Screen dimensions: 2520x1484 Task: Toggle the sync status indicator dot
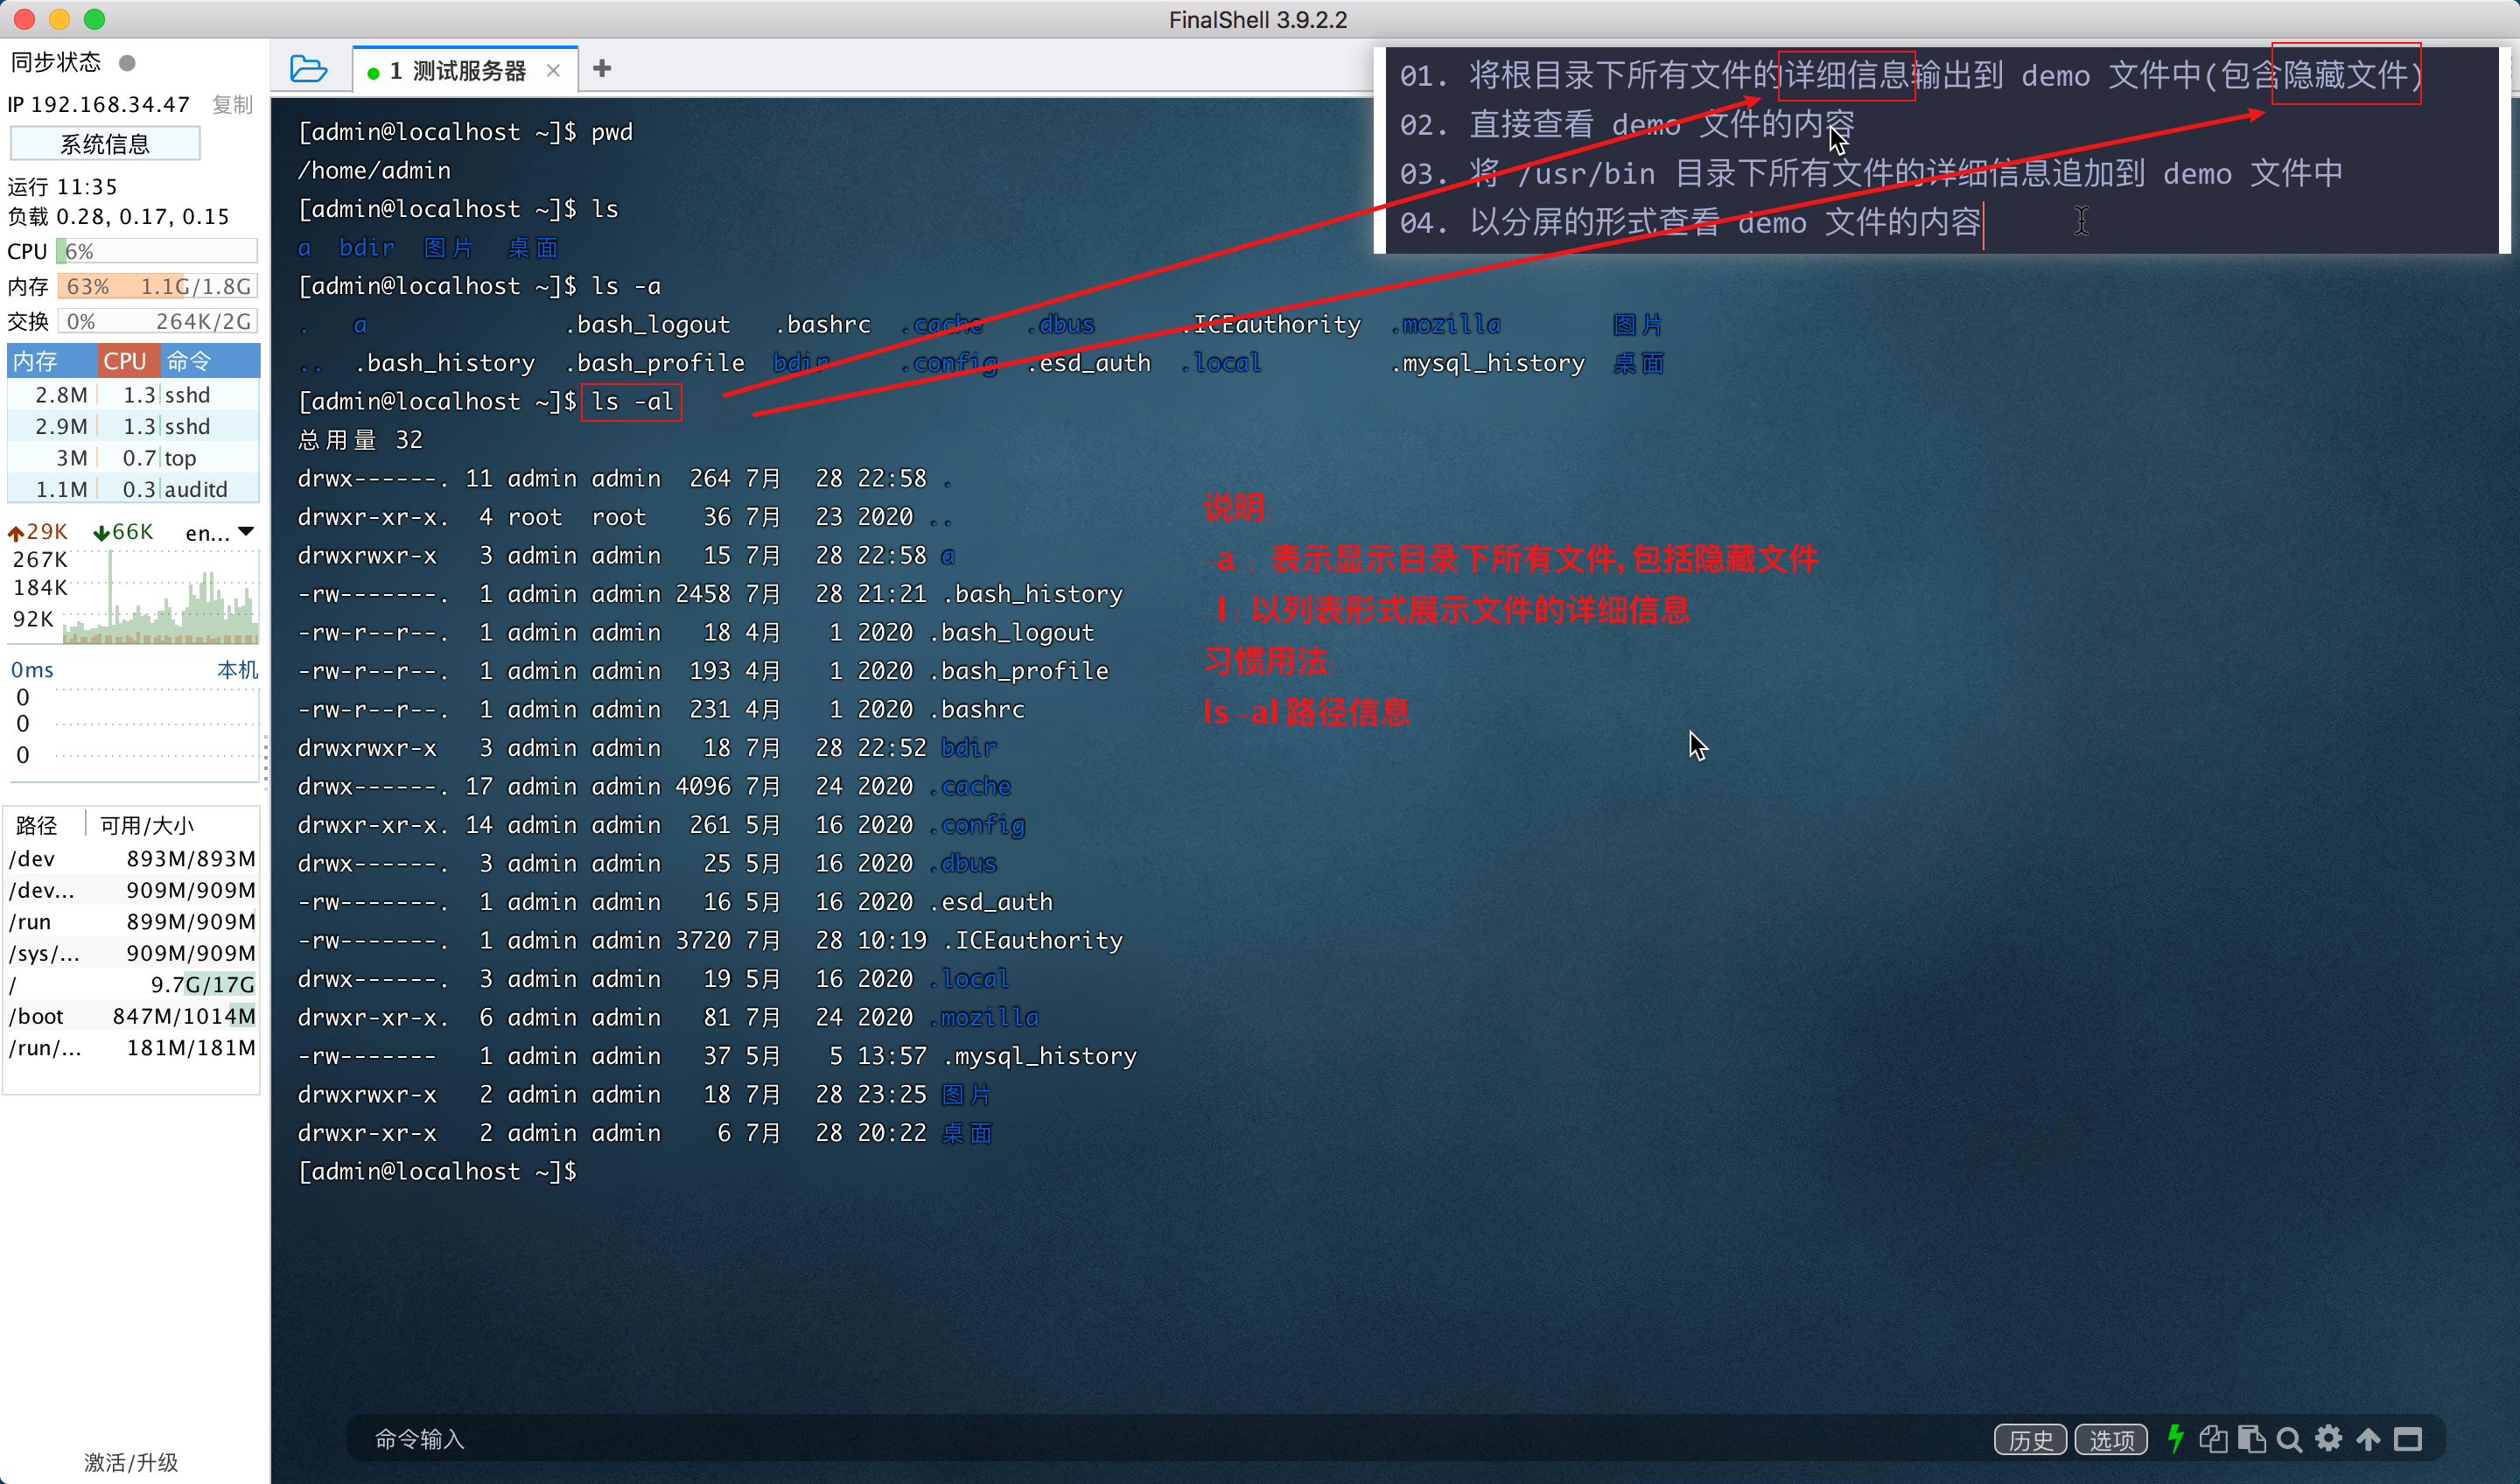pos(127,63)
